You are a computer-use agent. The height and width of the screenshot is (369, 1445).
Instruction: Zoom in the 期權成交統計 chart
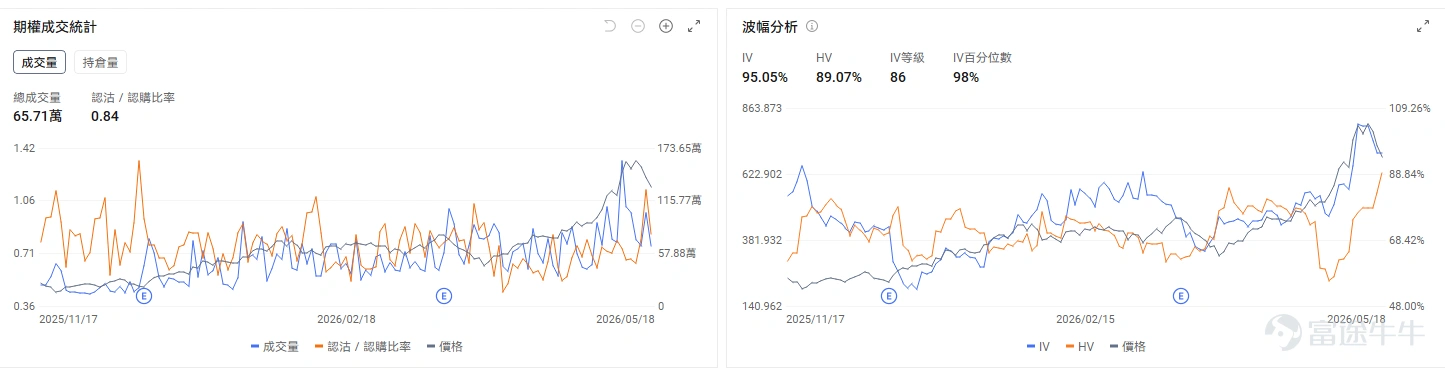pos(666,26)
